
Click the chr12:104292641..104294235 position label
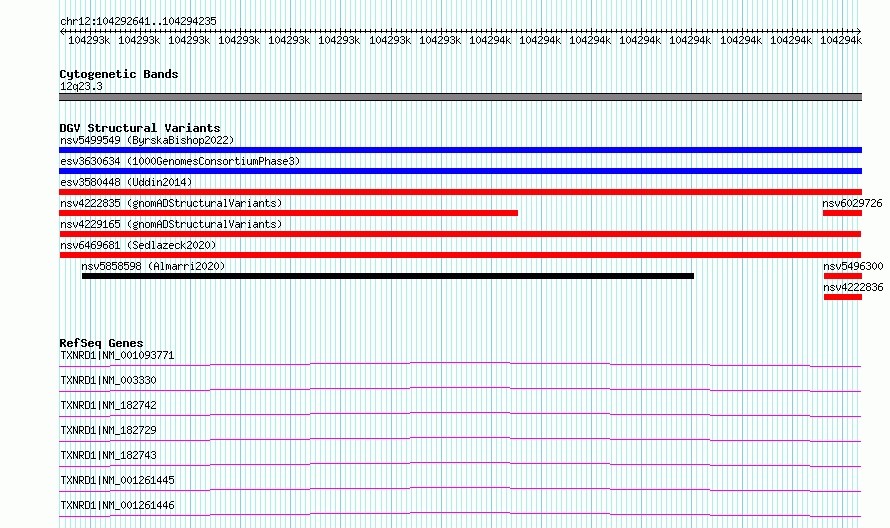pyautogui.click(x=138, y=21)
